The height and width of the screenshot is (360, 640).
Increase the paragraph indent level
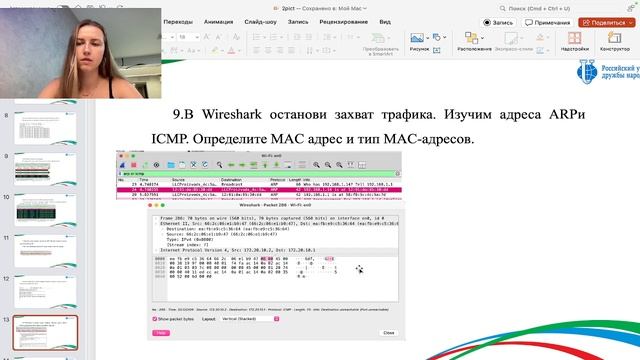point(309,37)
